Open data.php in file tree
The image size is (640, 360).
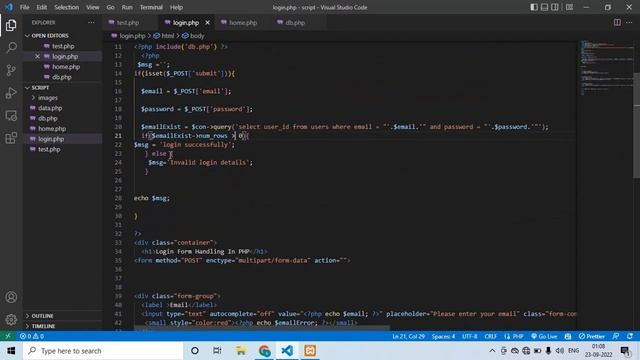click(x=50, y=108)
